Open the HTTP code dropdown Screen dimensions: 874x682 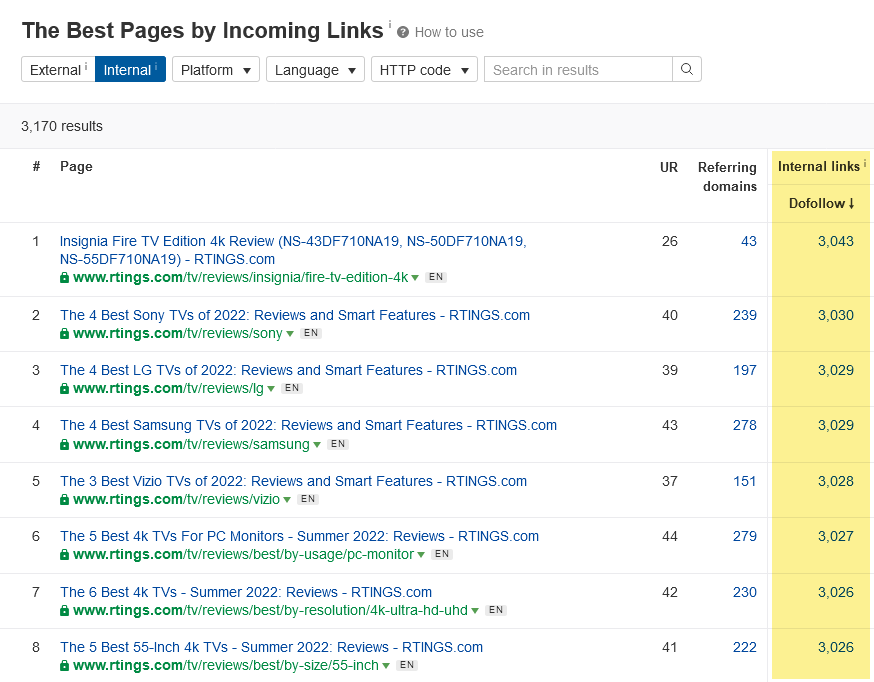(424, 70)
